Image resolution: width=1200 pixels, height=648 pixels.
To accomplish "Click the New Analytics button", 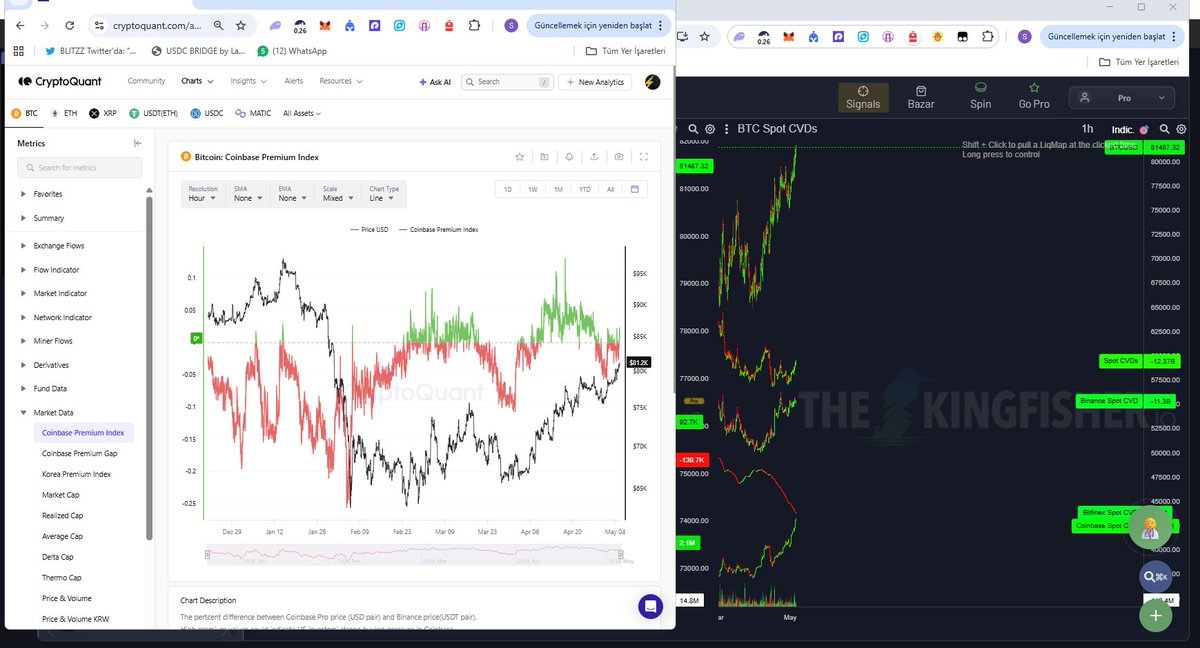I will click(595, 82).
